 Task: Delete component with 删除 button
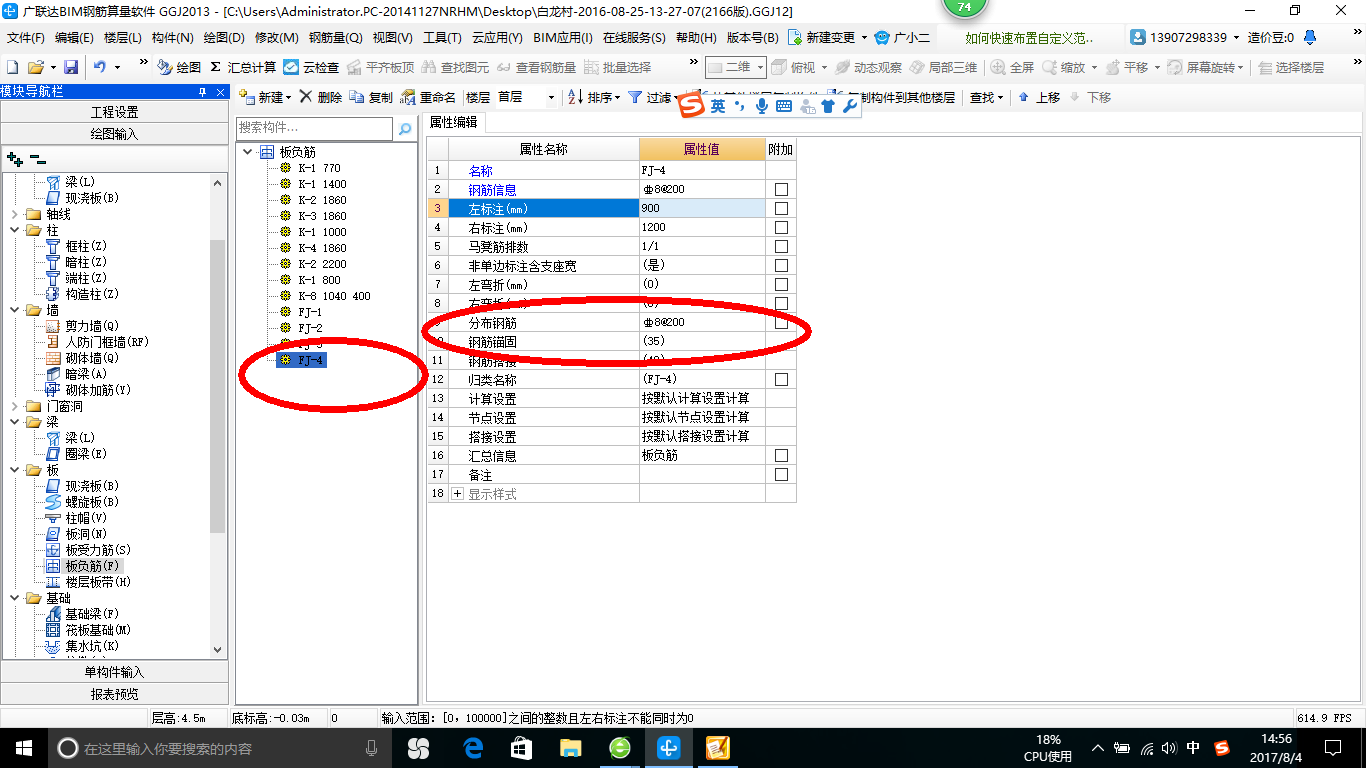point(320,97)
